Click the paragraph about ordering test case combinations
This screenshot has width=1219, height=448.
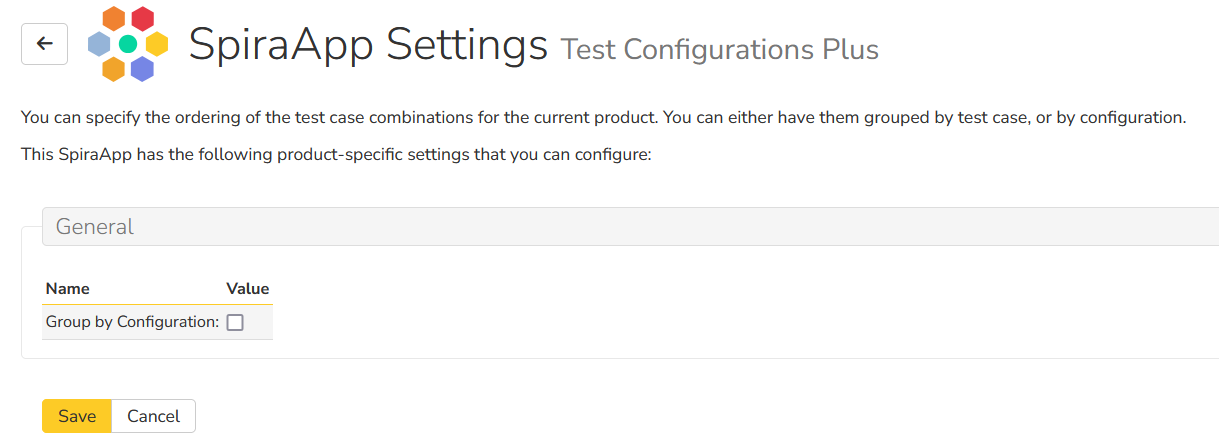(603, 118)
